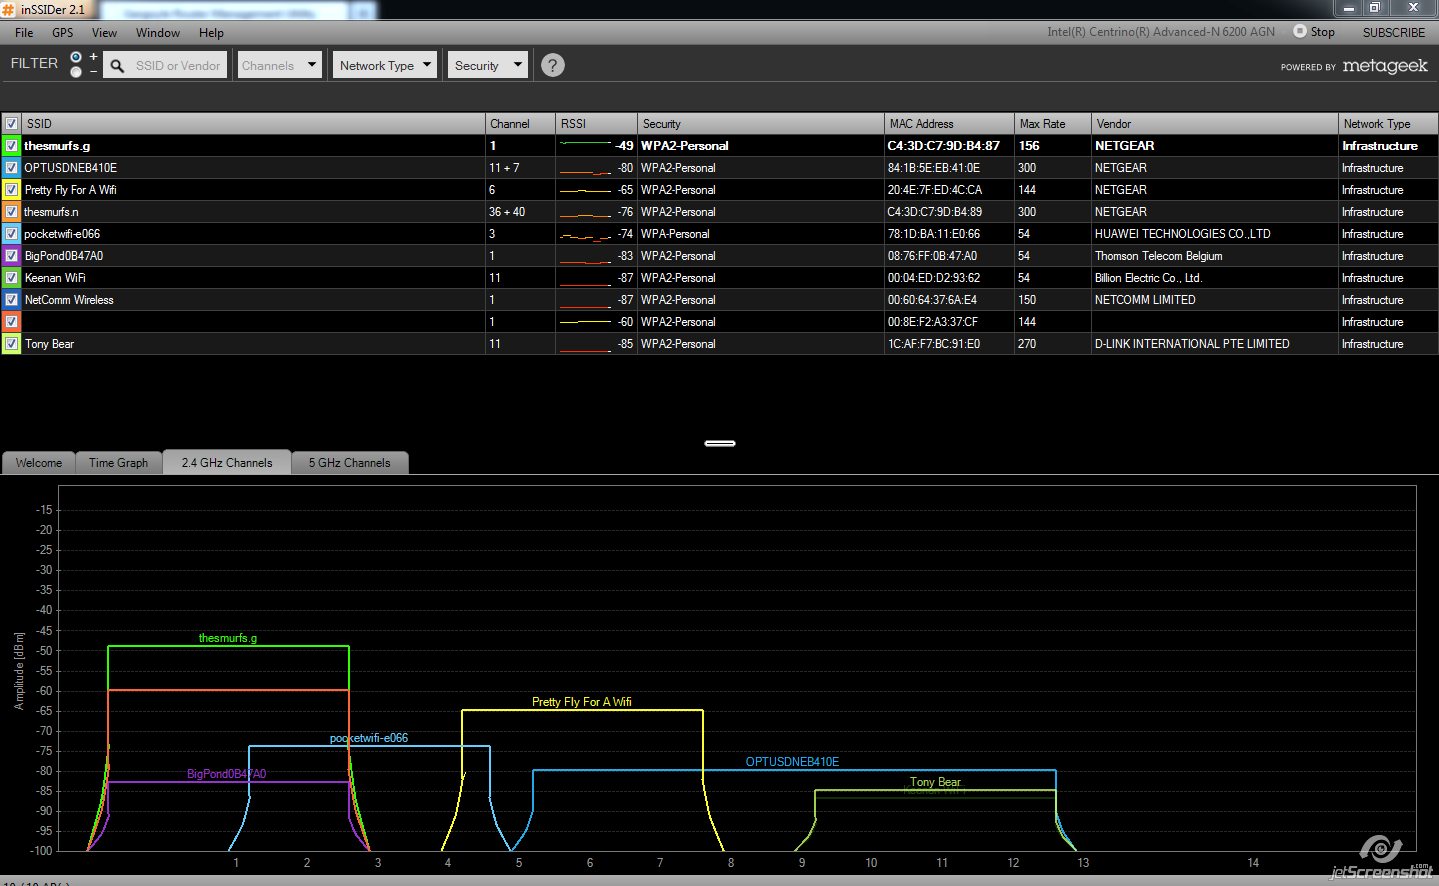Uncheck the pocketwifi-e066 network checkbox
Image resolution: width=1439 pixels, height=886 pixels.
11,234
